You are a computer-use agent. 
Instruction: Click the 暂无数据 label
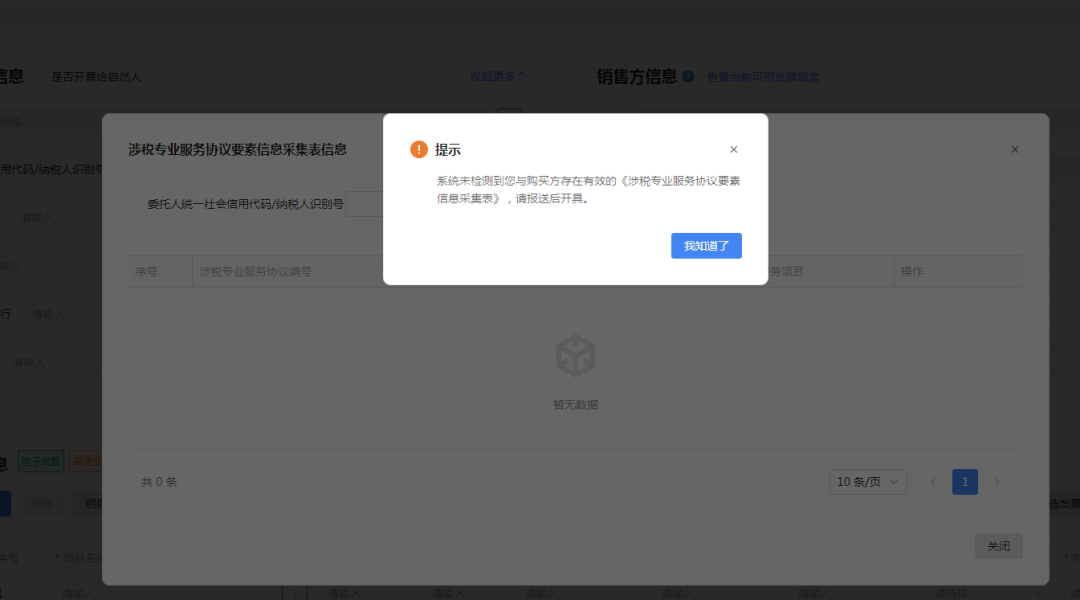pos(576,405)
